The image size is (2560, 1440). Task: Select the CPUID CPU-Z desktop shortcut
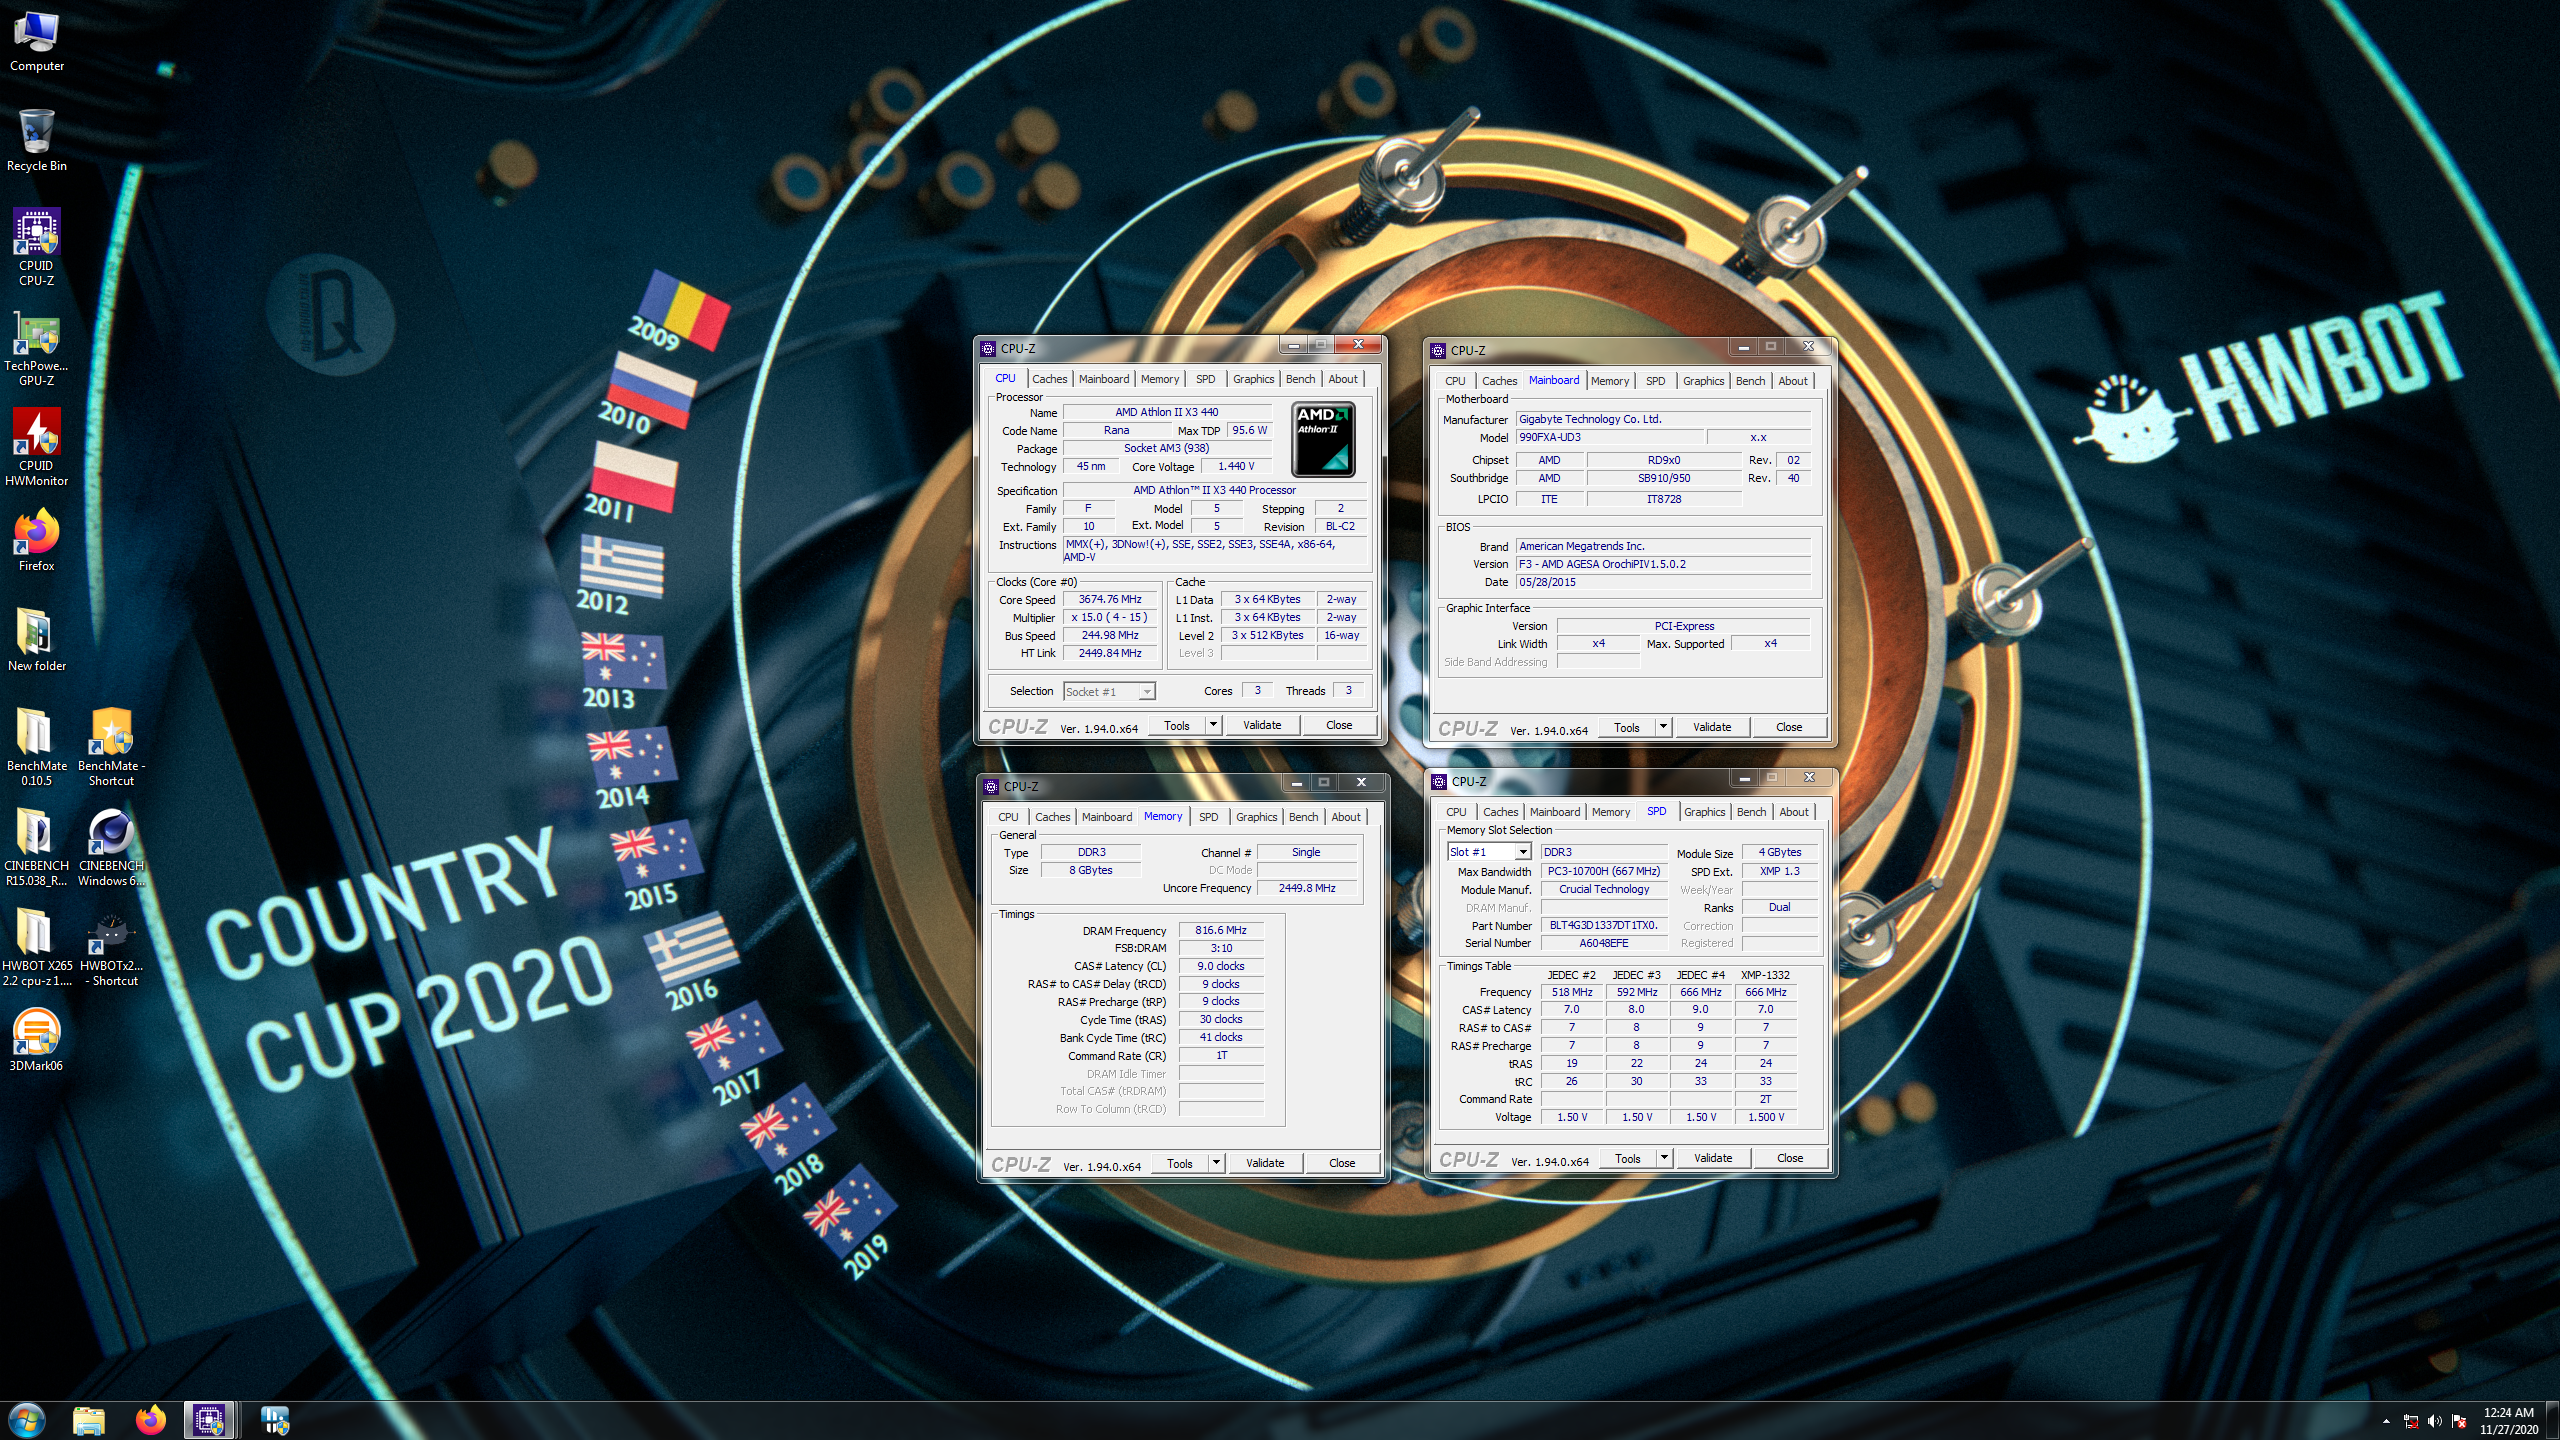tap(37, 248)
